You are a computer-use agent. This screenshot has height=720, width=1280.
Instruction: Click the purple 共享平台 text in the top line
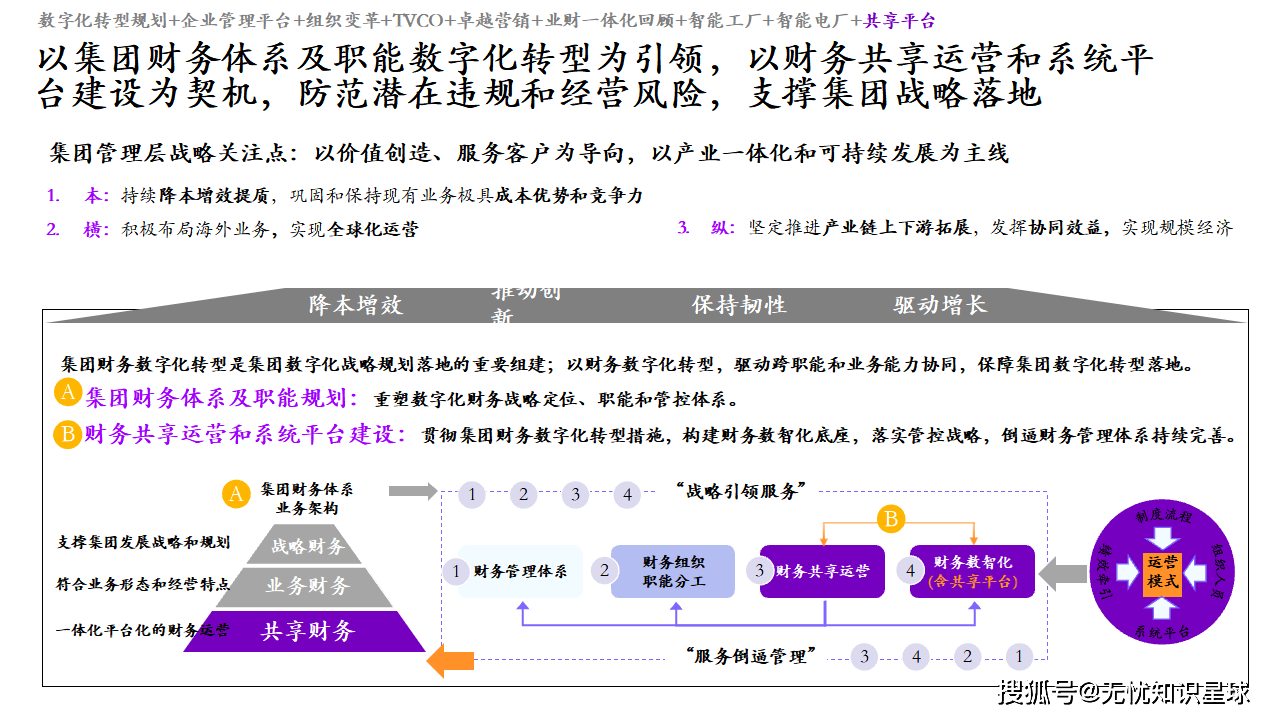click(x=900, y=20)
